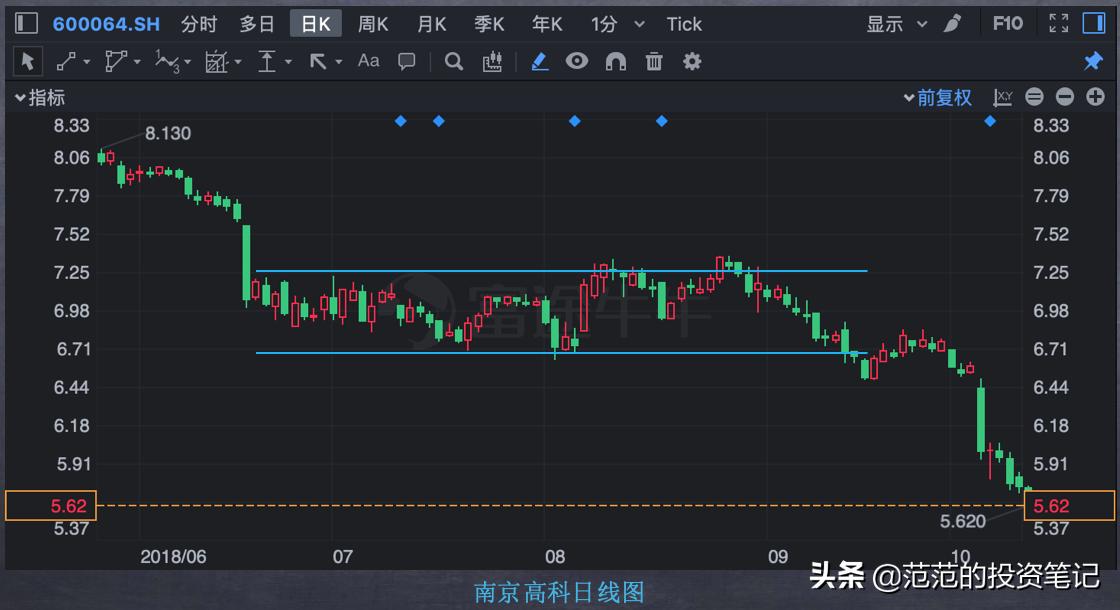The height and width of the screenshot is (610, 1120).
Task: Open the F10 stock info page
Action: (x=1008, y=22)
